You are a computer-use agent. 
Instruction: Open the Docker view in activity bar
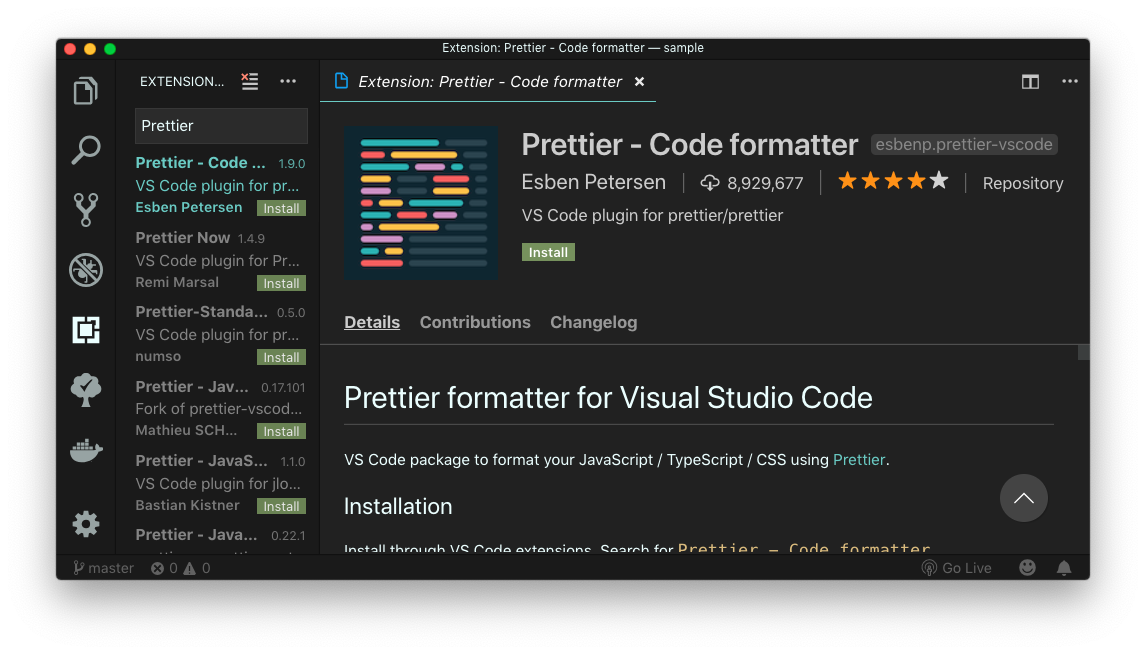pos(86,450)
